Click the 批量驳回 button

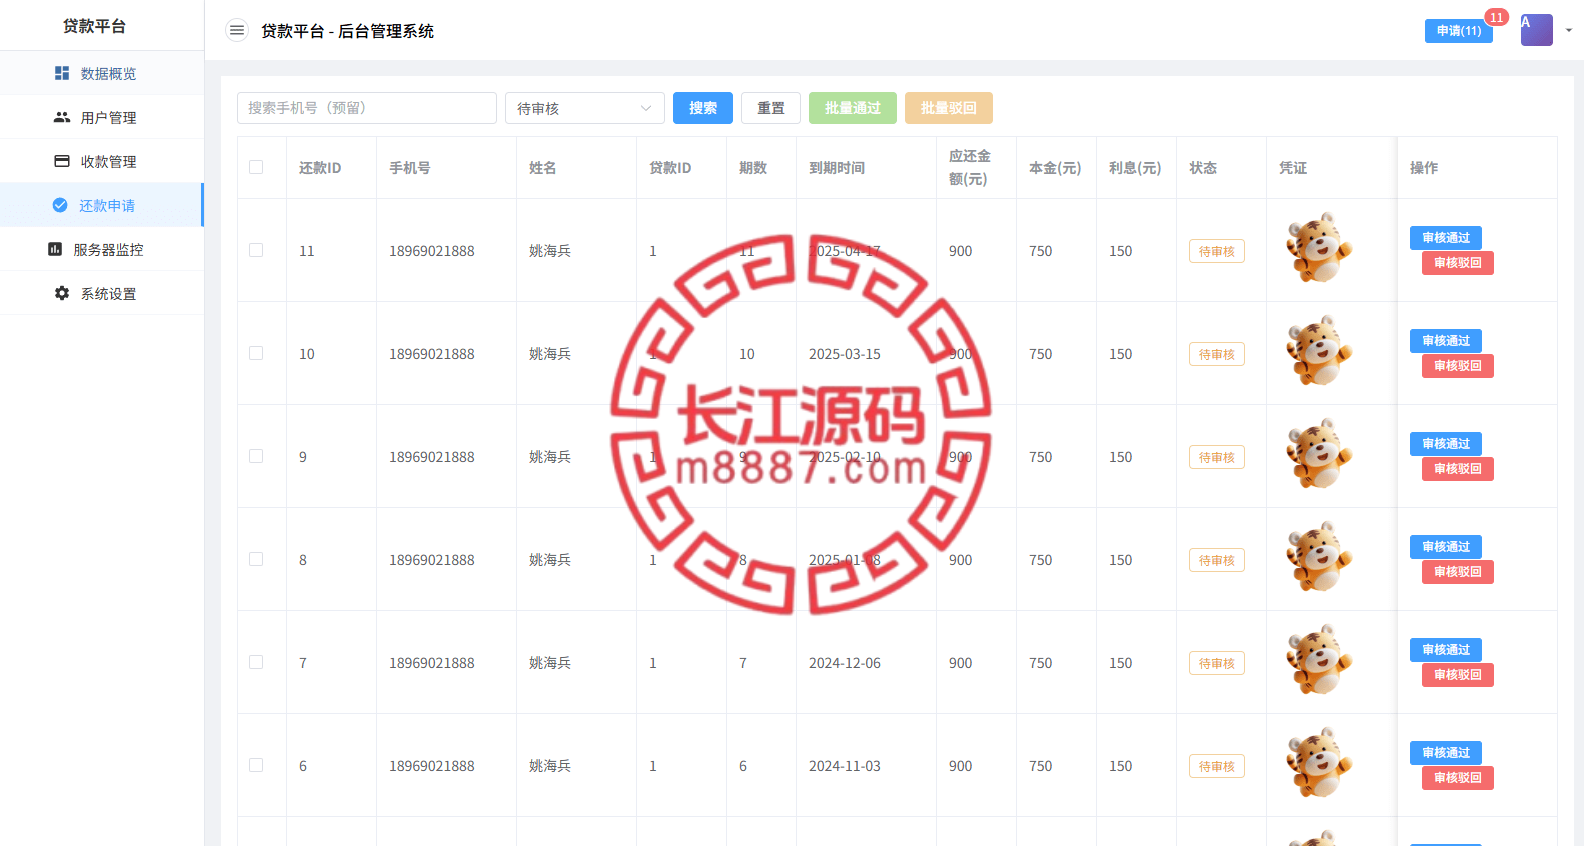[x=949, y=108]
